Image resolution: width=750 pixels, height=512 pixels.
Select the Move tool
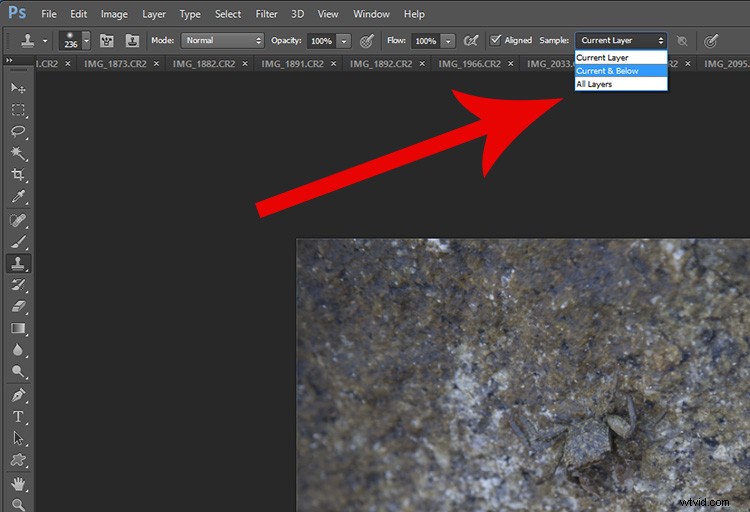pos(18,88)
